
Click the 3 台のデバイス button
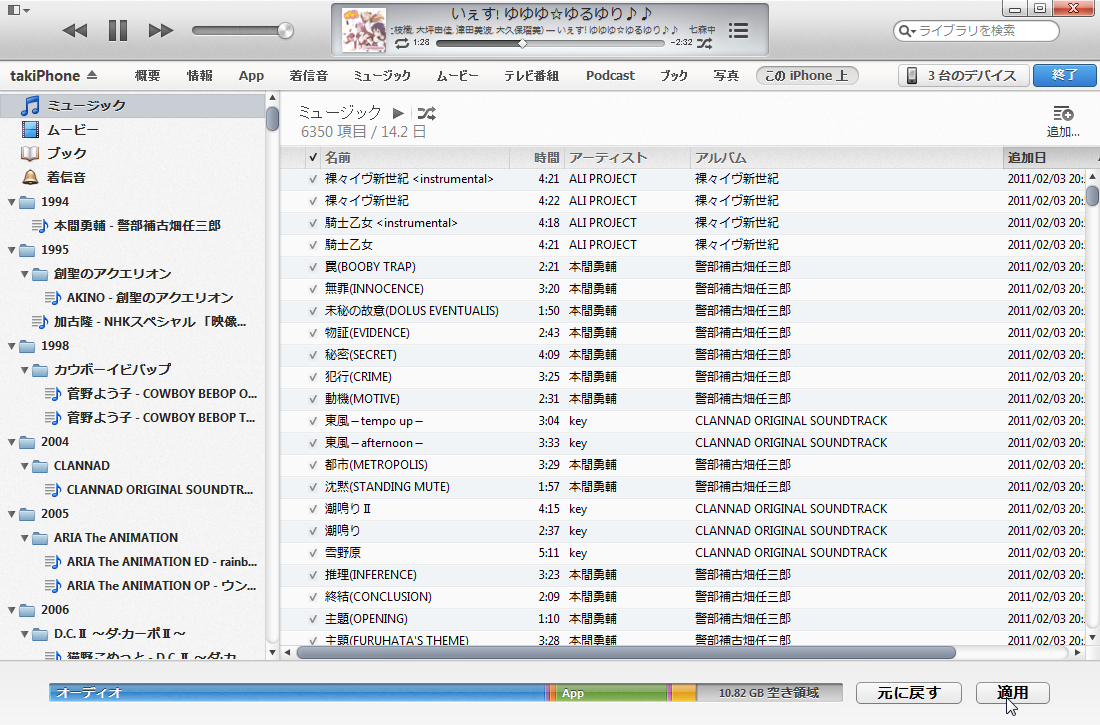[x=963, y=76]
